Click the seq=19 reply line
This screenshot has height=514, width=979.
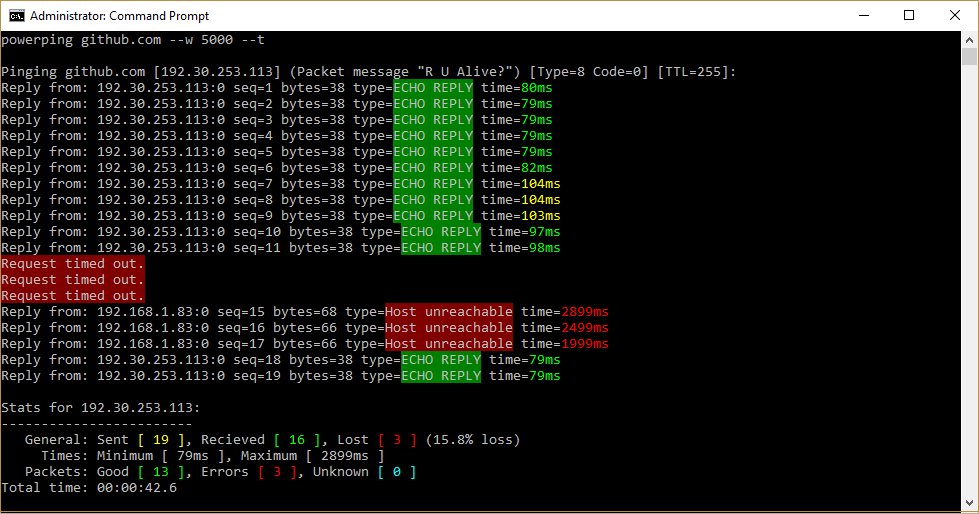281,376
